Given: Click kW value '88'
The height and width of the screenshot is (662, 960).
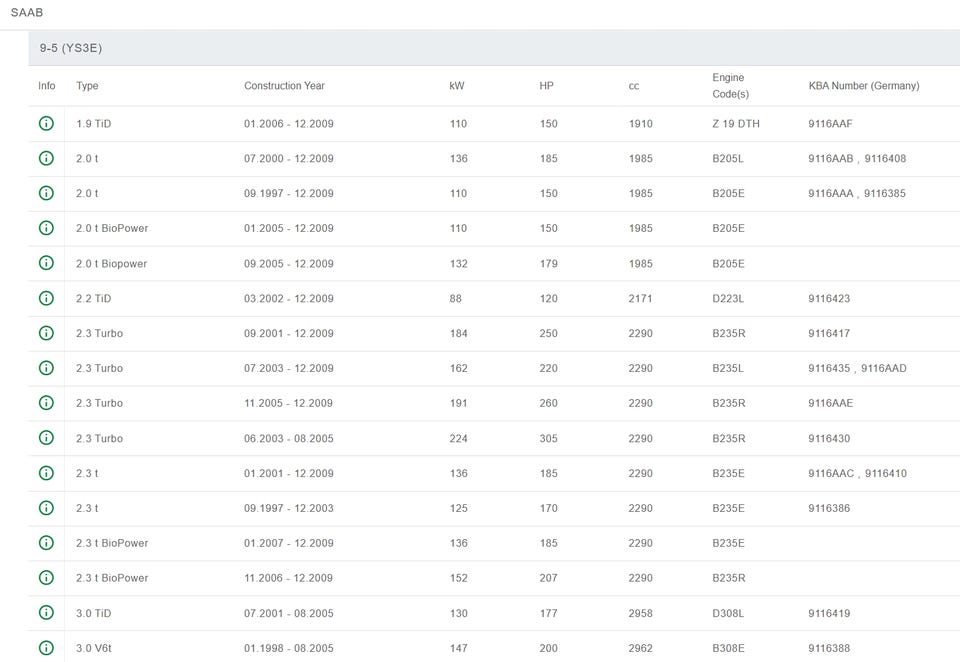Looking at the screenshot, I should pos(456,299).
